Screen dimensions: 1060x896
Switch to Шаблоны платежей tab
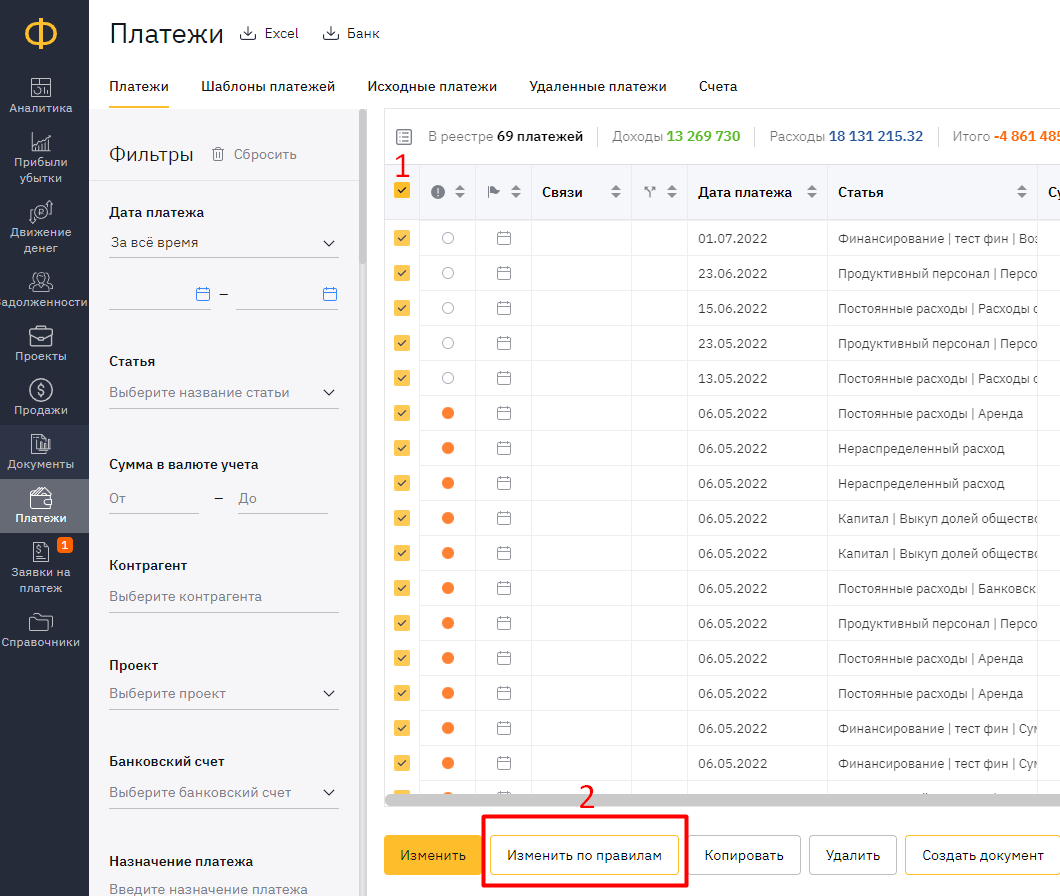click(x=268, y=87)
